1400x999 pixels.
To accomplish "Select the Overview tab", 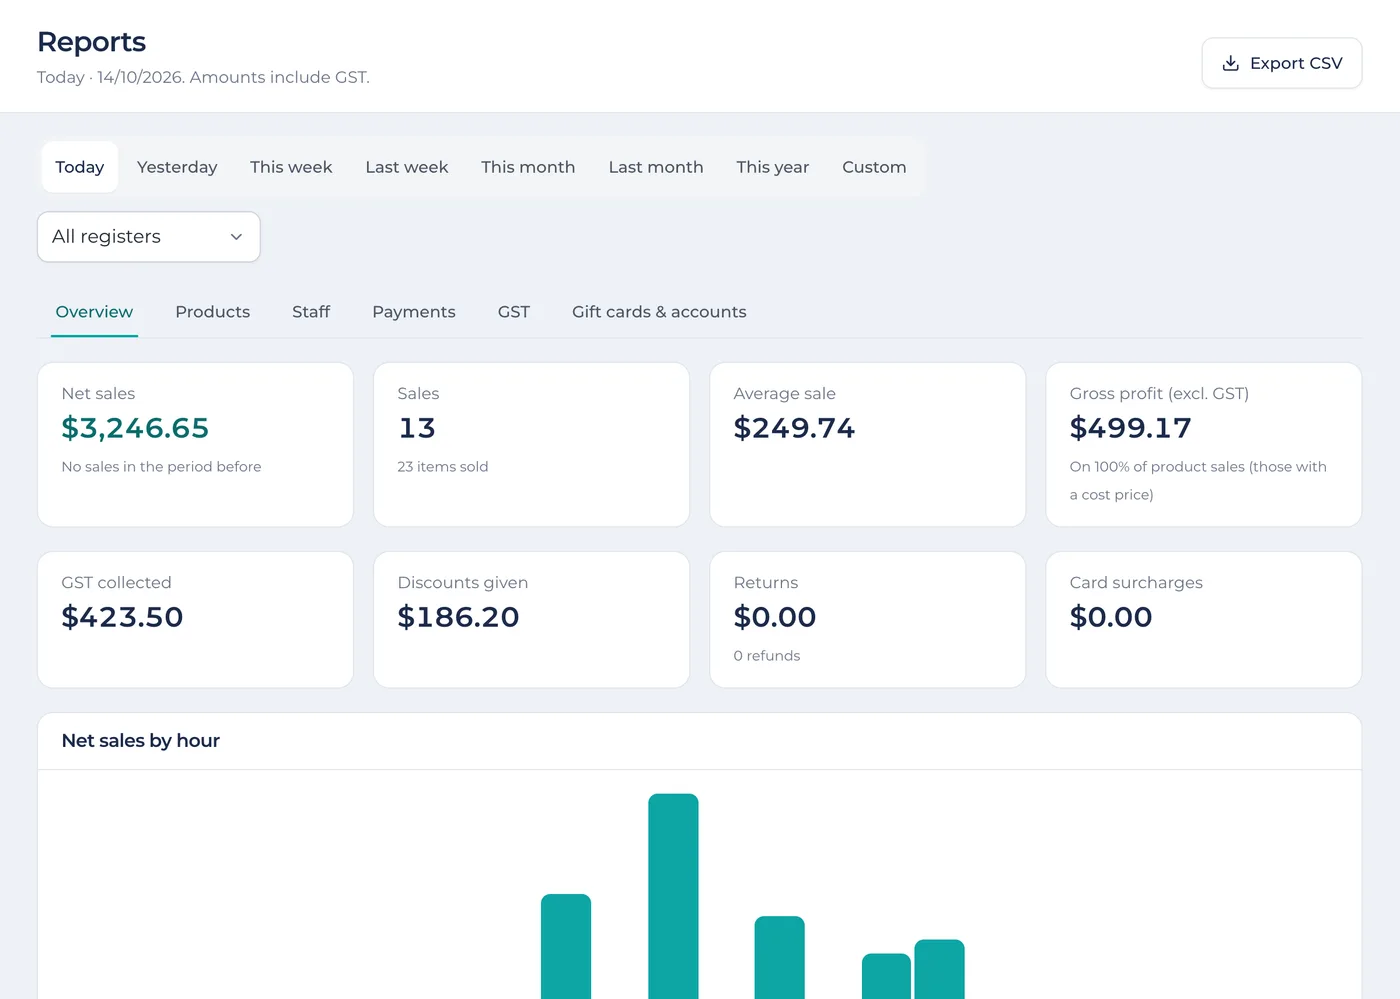I will pos(94,312).
